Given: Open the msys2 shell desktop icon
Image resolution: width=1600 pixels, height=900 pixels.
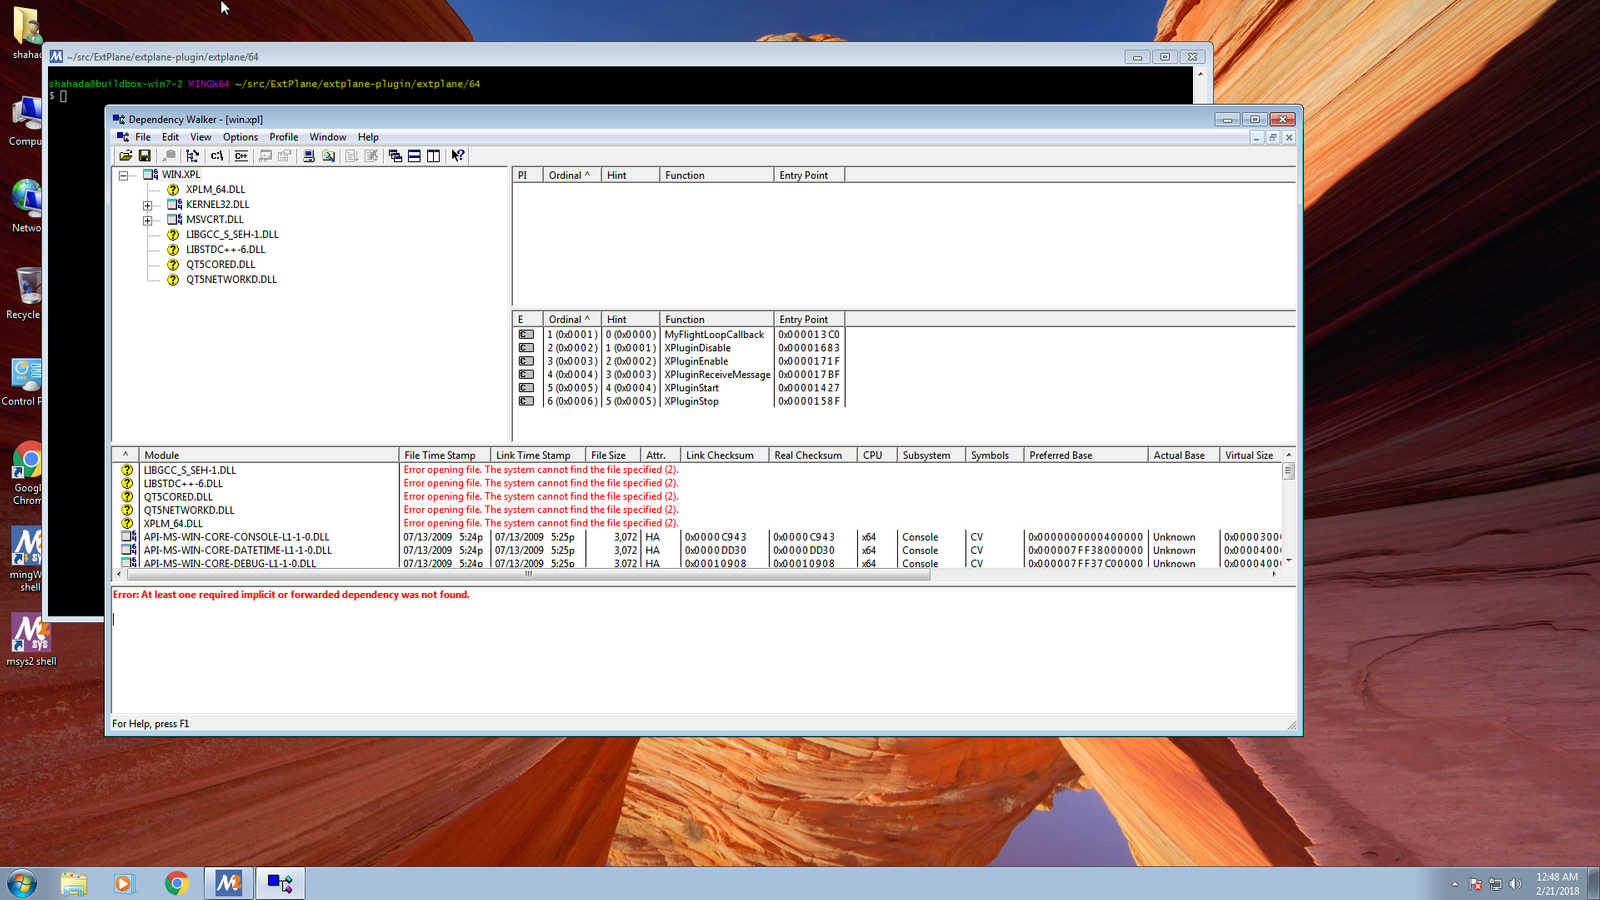Looking at the screenshot, I should (31, 641).
